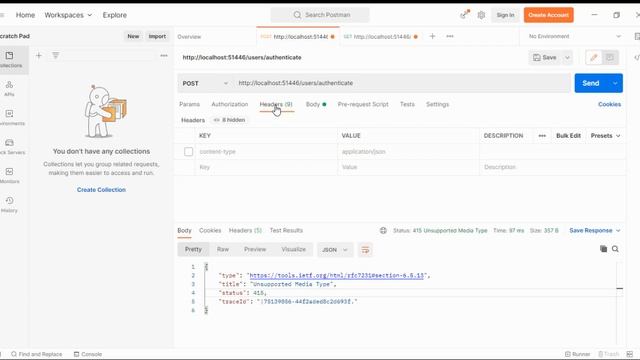Click the Create Account button
This screenshot has height=360, width=640.
point(549,15)
